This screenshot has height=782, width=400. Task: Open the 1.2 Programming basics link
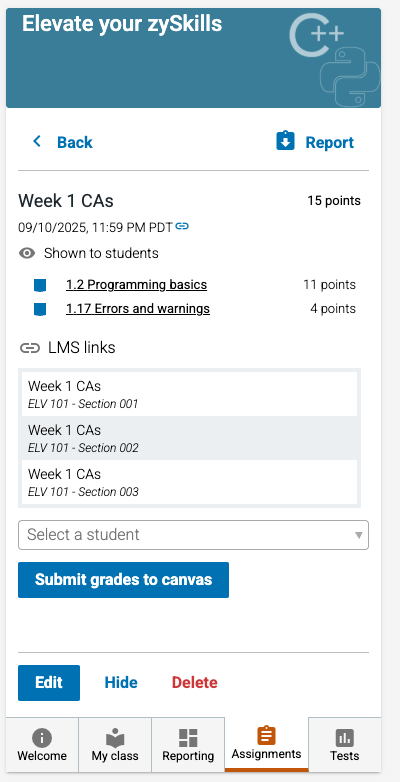click(x=136, y=285)
